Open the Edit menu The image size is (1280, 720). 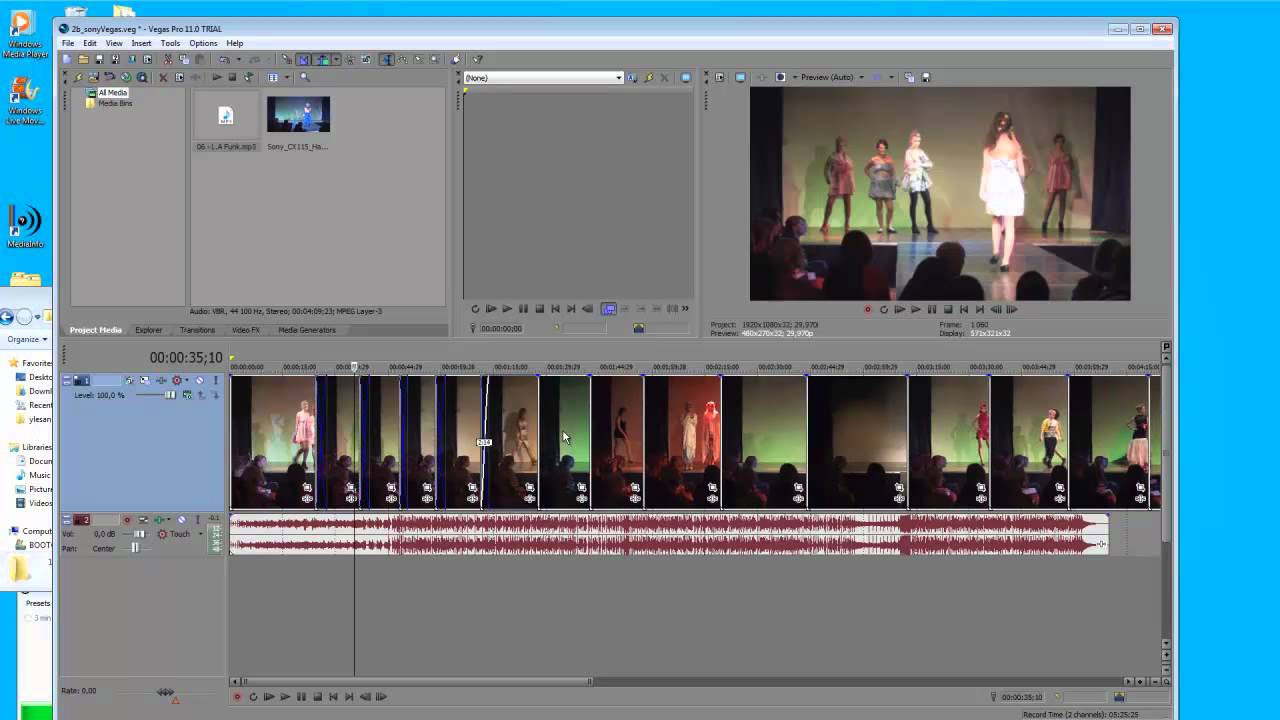pyautogui.click(x=90, y=43)
